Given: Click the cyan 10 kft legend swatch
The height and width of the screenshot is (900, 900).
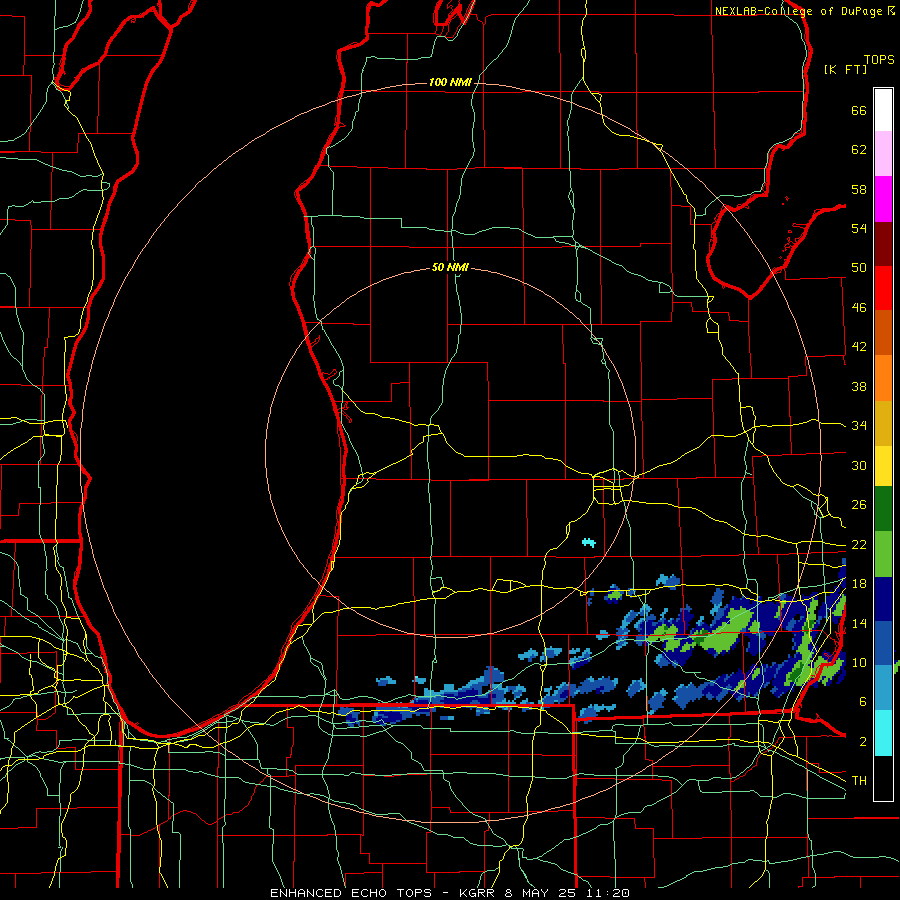Looking at the screenshot, I should (883, 733).
